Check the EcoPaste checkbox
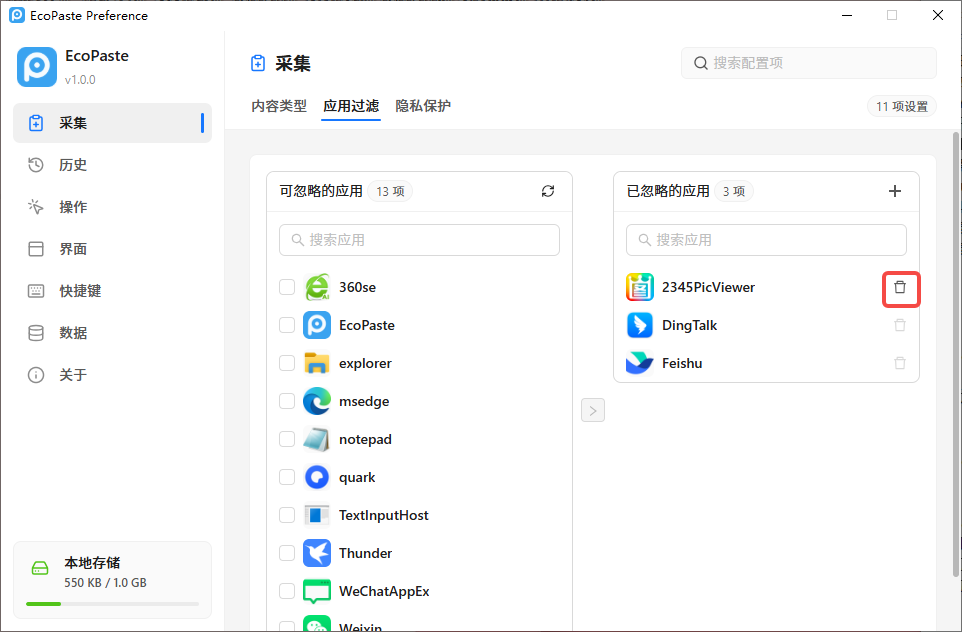Viewport: 962px width, 632px height. tap(287, 325)
